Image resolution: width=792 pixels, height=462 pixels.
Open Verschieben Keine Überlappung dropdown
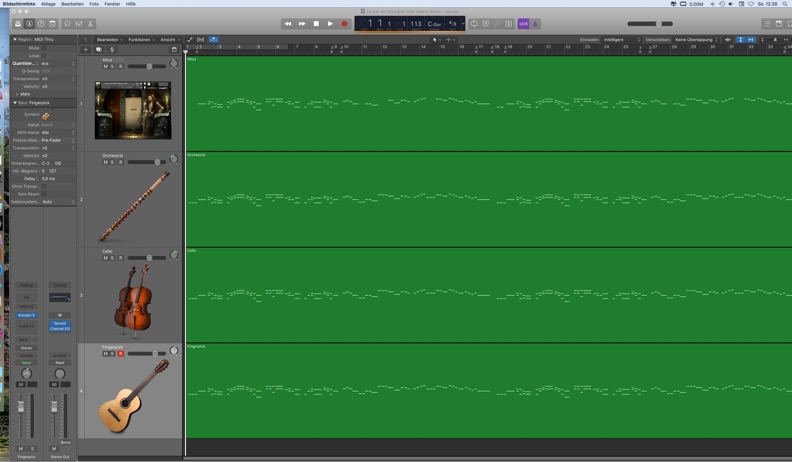[696, 39]
